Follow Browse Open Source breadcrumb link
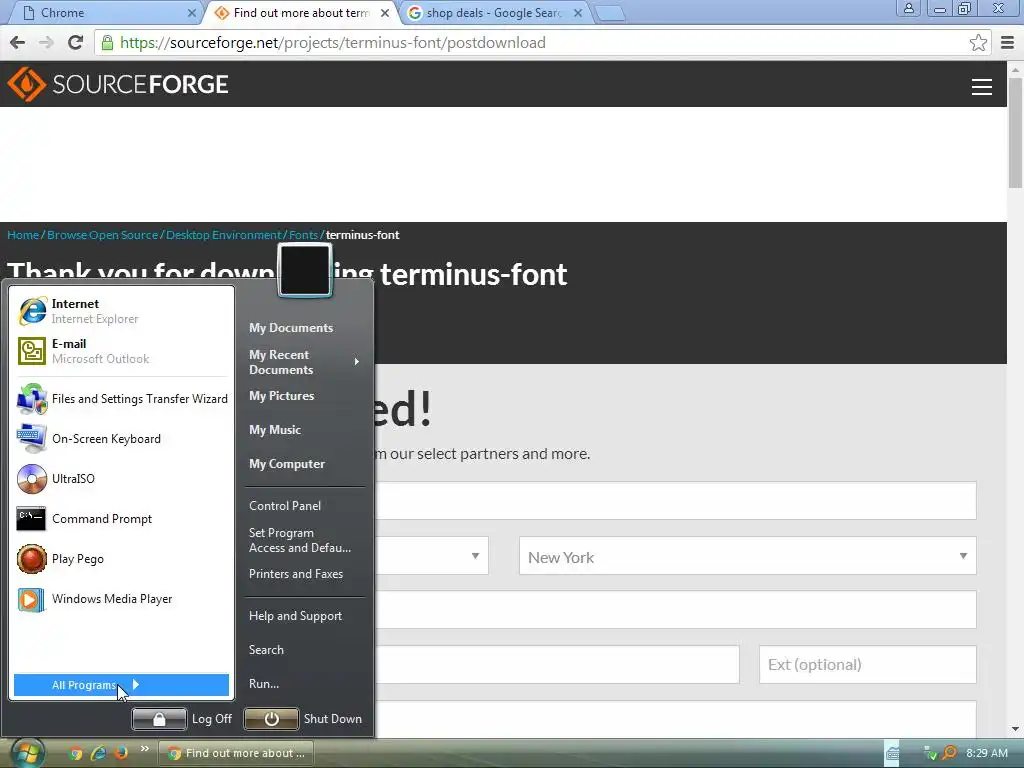Image resolution: width=1024 pixels, height=768 pixels. point(103,235)
